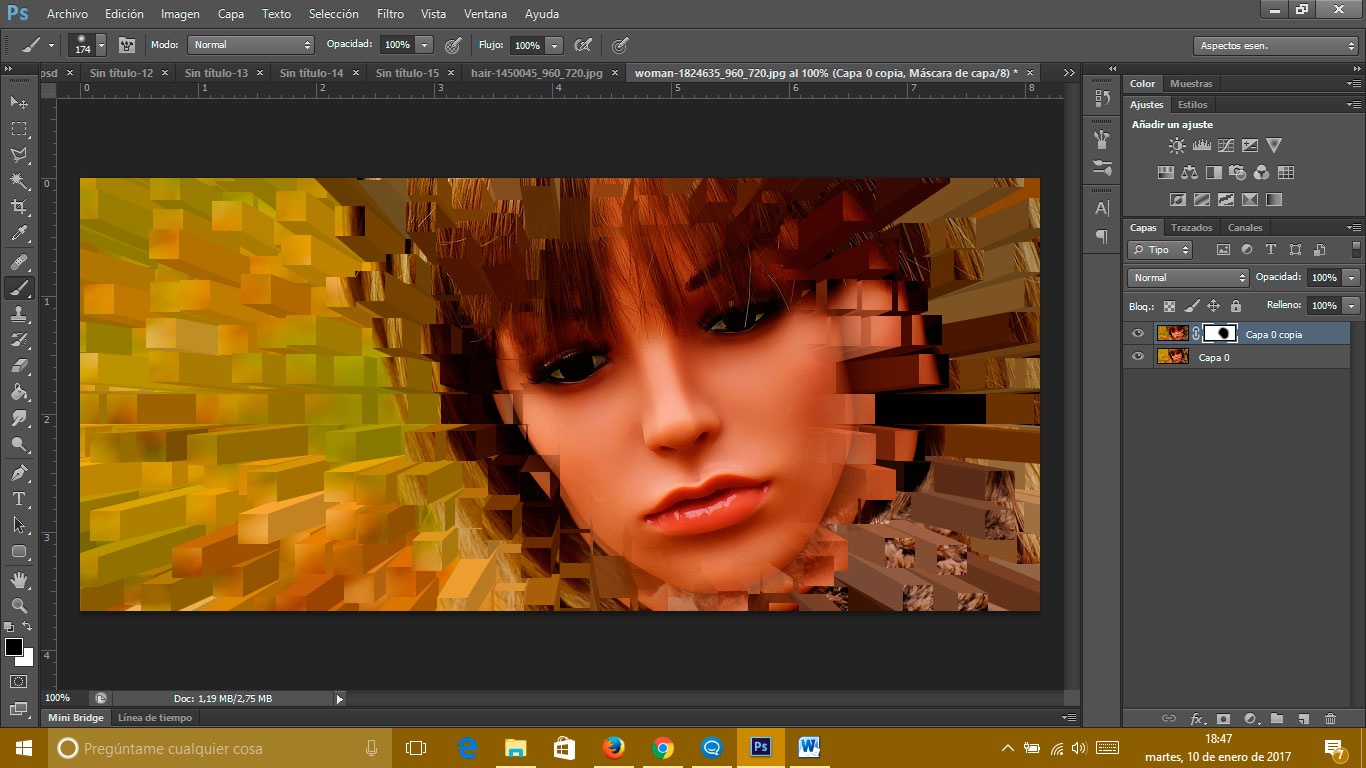Add a Color Balance adjustment

tap(1189, 173)
